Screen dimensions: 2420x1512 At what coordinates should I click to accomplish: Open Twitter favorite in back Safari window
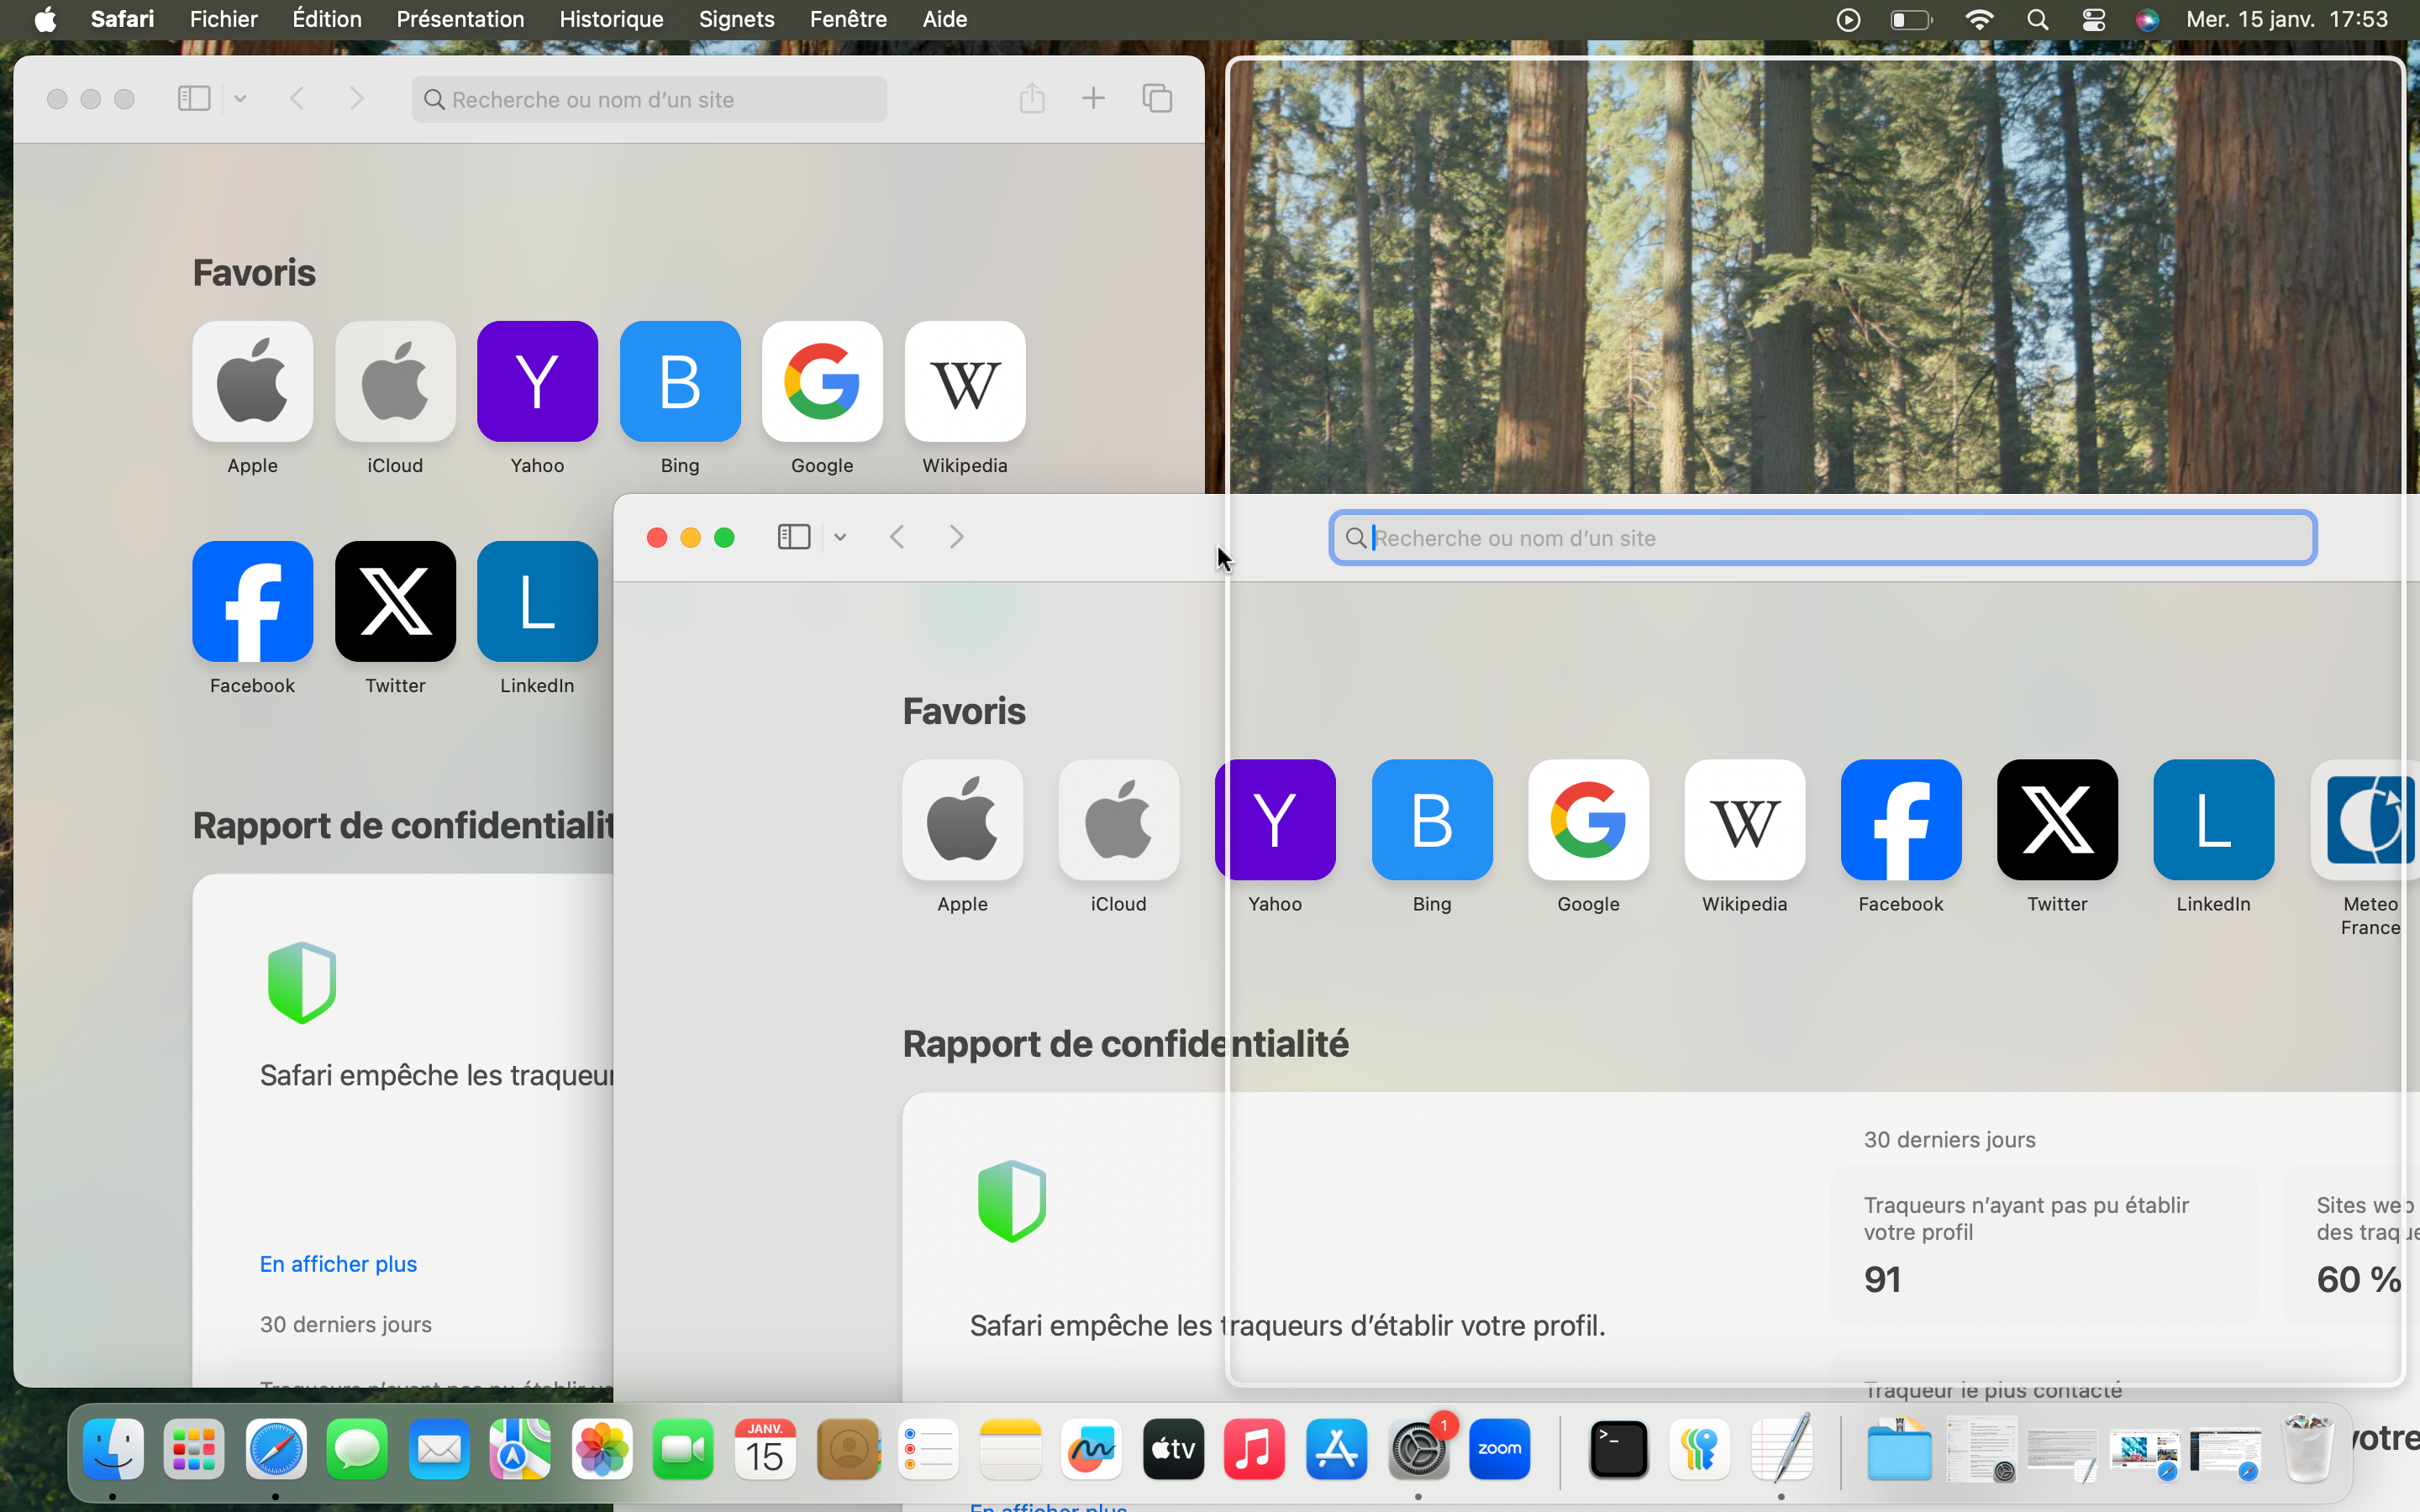click(x=395, y=601)
